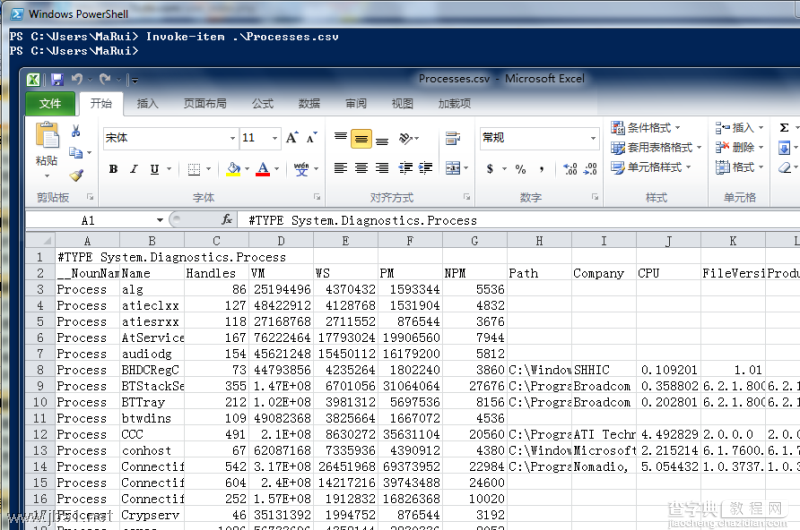Image resolution: width=800 pixels, height=530 pixels.
Task: Click the 单元格样式 cell styles button
Action: click(x=651, y=167)
